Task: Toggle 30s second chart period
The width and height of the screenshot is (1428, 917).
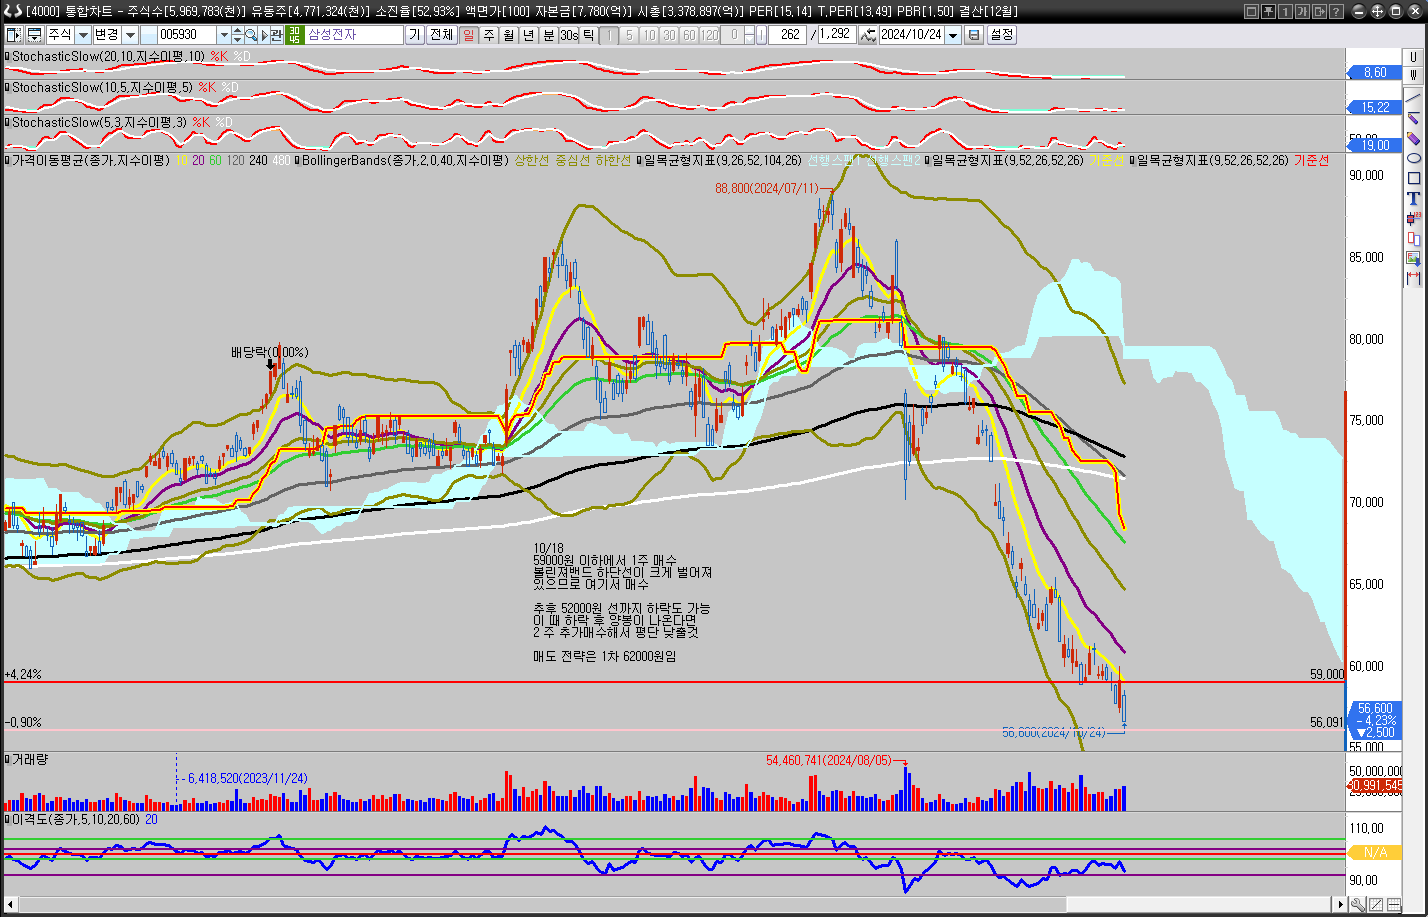Action: tap(569, 35)
